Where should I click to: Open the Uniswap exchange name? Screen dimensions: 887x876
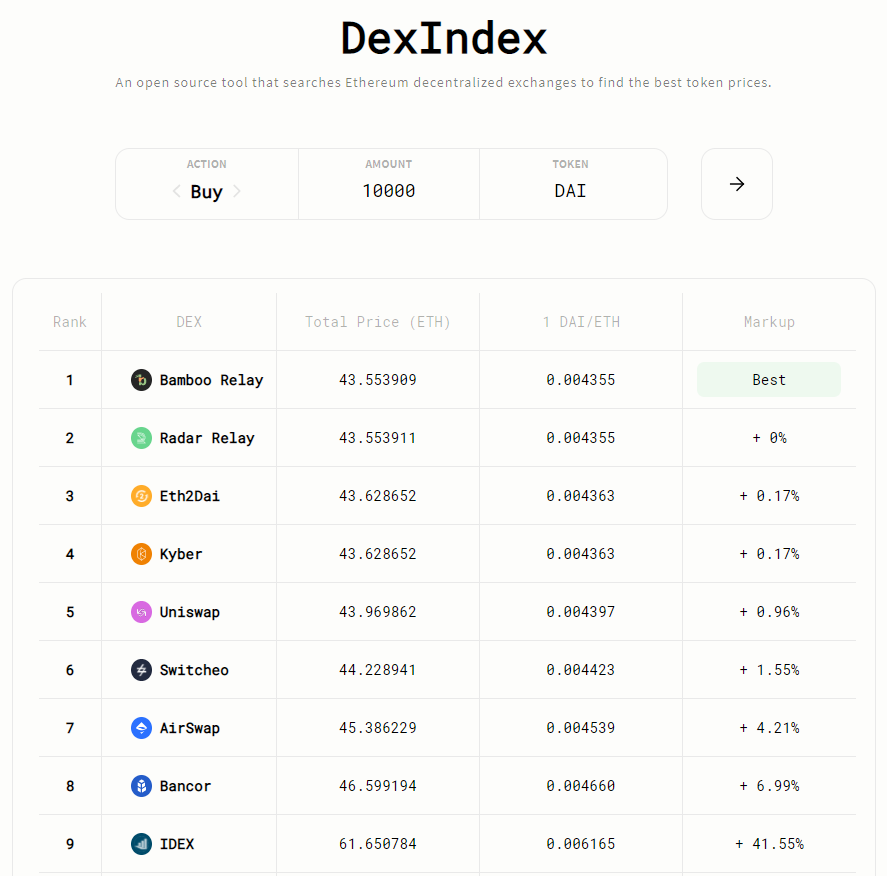pos(190,612)
